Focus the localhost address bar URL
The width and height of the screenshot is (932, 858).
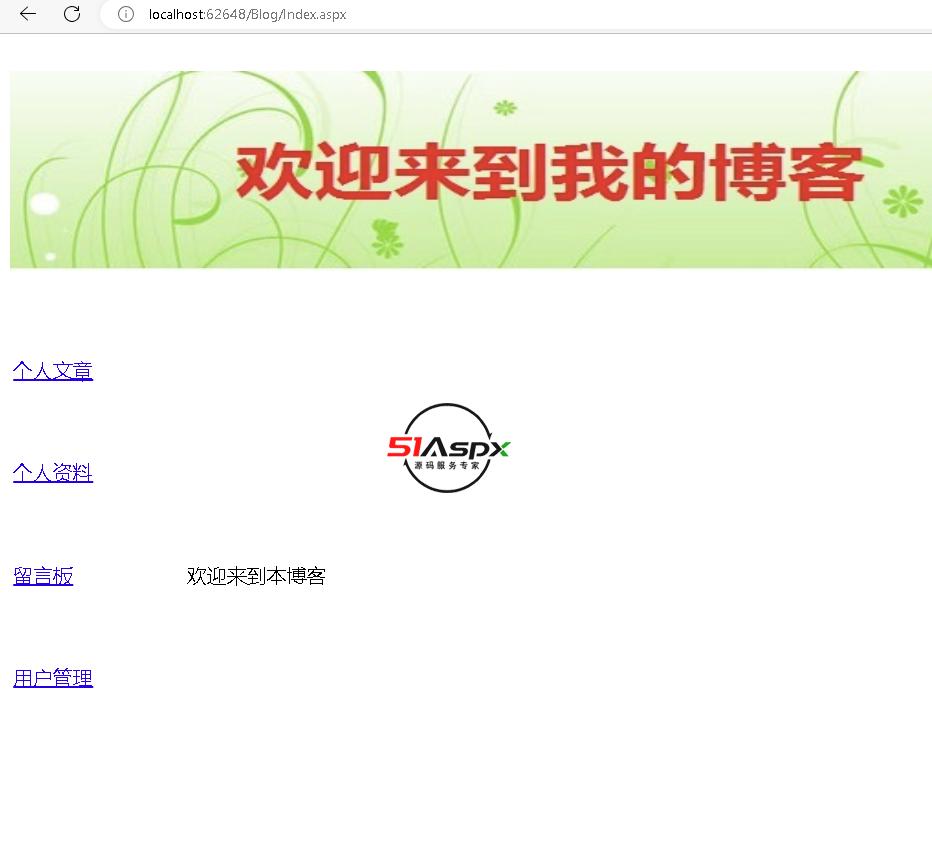click(247, 14)
